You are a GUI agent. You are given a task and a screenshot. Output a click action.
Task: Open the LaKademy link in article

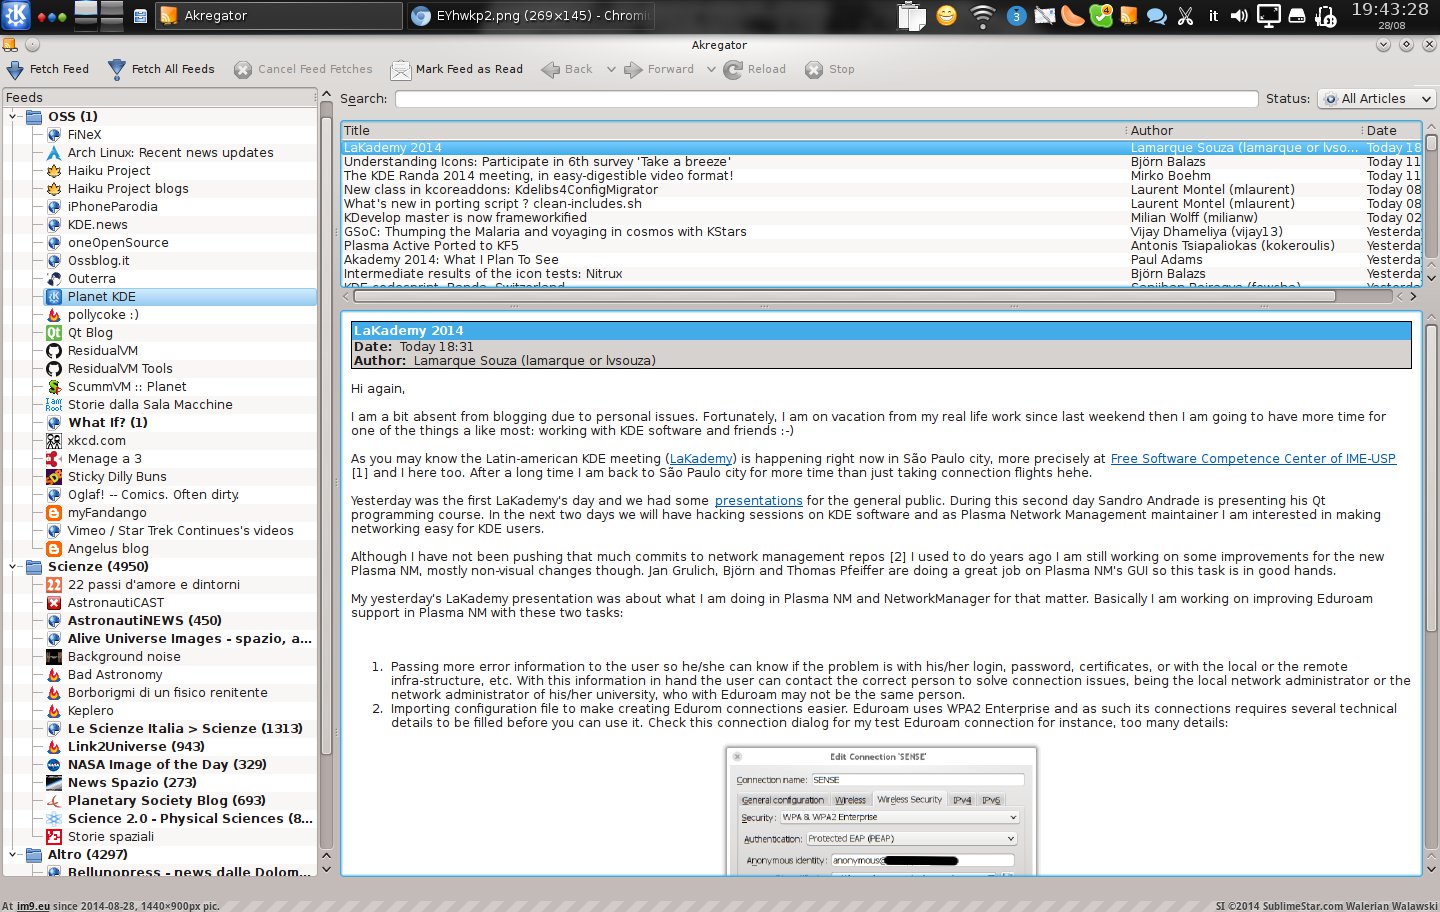(x=700, y=459)
